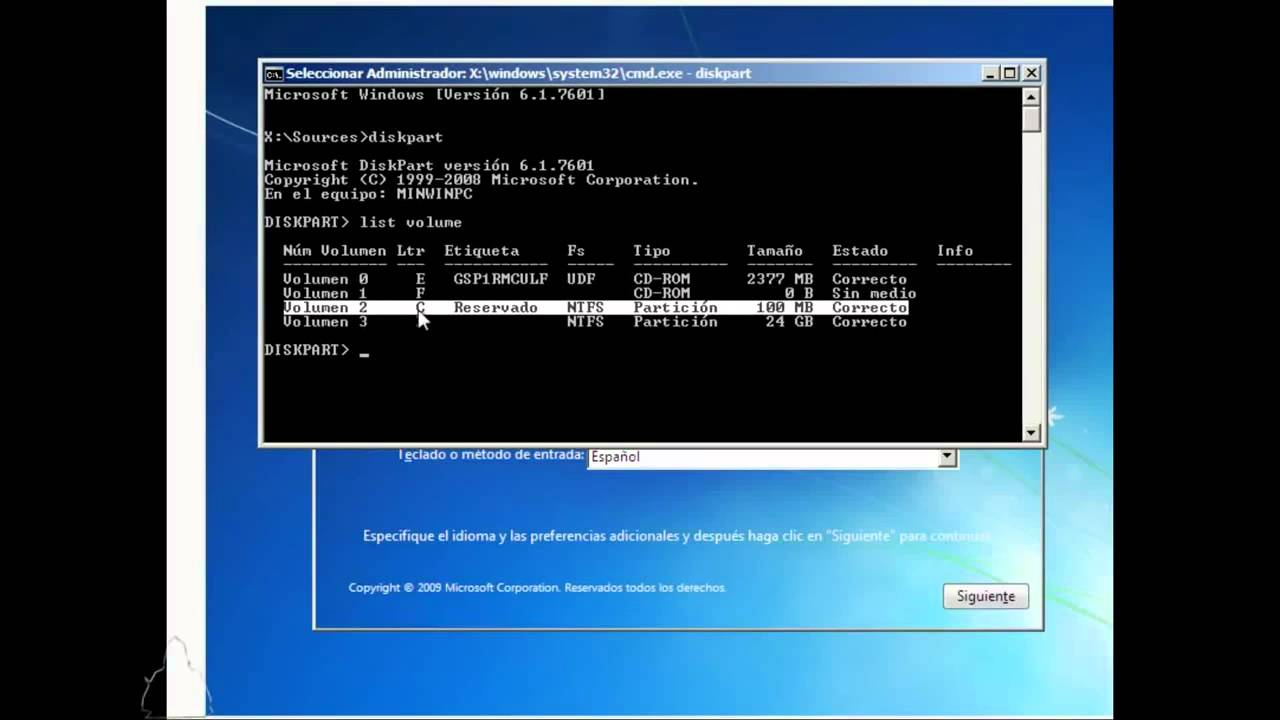
Task: Click the console scrollbar up arrow
Action: tap(1032, 96)
